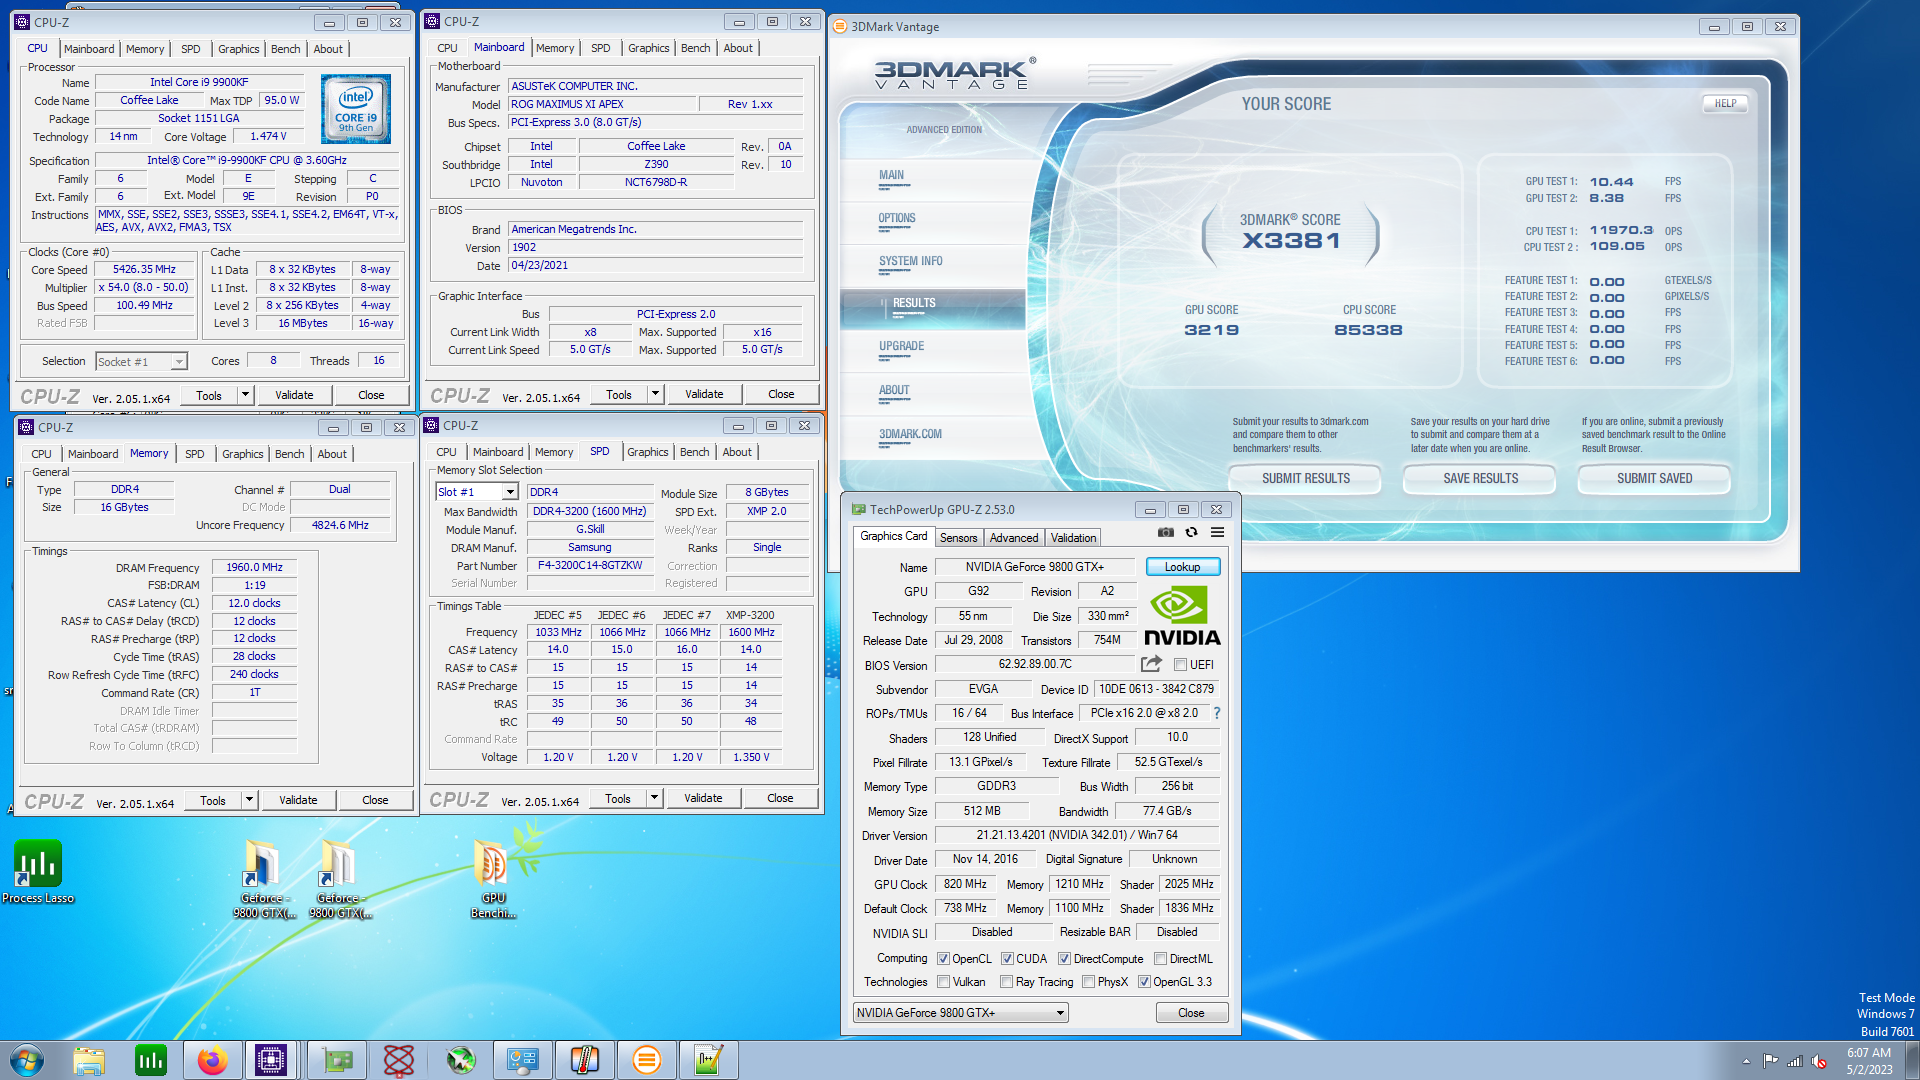
Task: Click the X3381 3DMark score value
Action: point(1291,241)
